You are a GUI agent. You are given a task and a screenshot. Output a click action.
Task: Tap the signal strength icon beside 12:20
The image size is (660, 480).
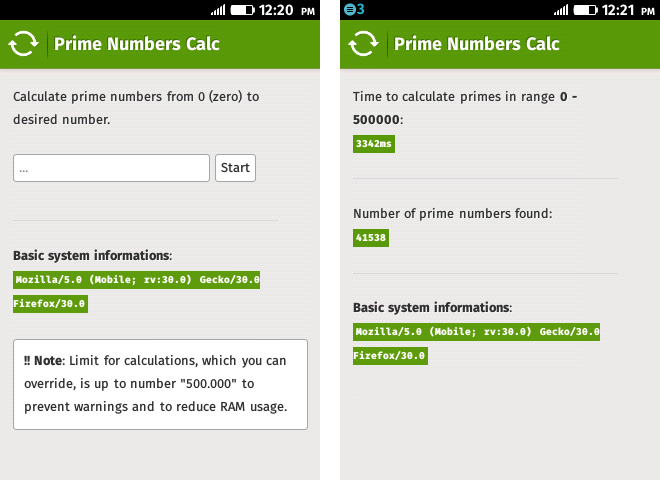(219, 10)
